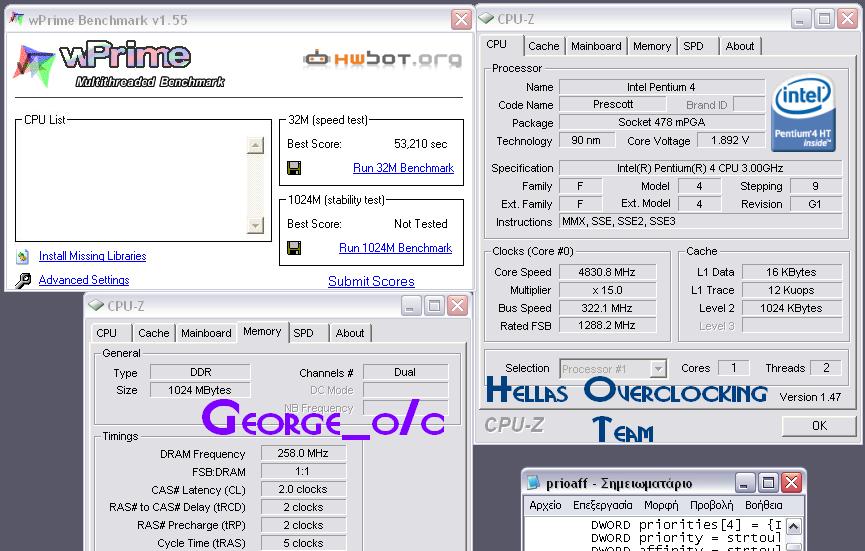Open the Αρχείο menu in Notepad

point(545,505)
